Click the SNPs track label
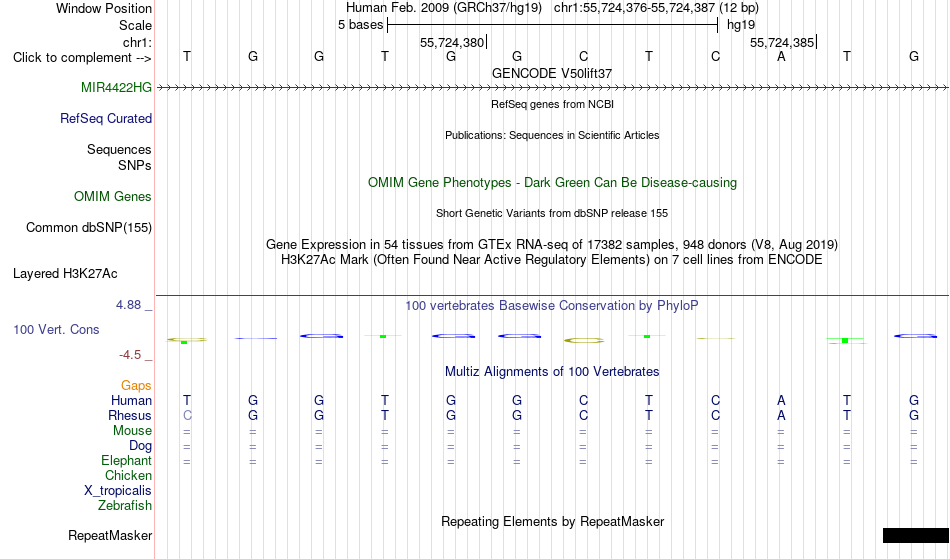950x559 pixels. (x=135, y=165)
